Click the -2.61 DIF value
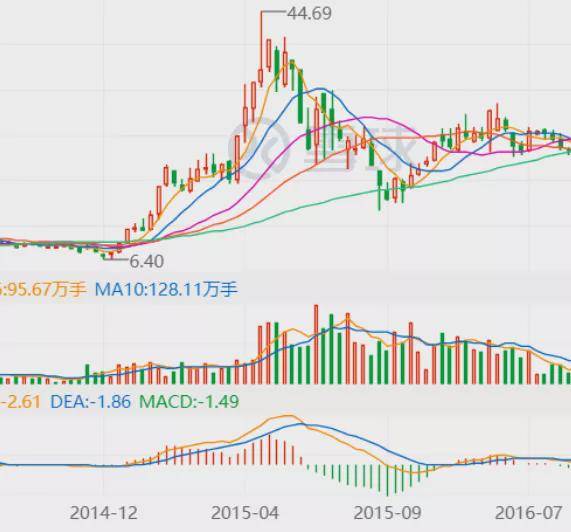The width and height of the screenshot is (571, 532). click(x=20, y=401)
